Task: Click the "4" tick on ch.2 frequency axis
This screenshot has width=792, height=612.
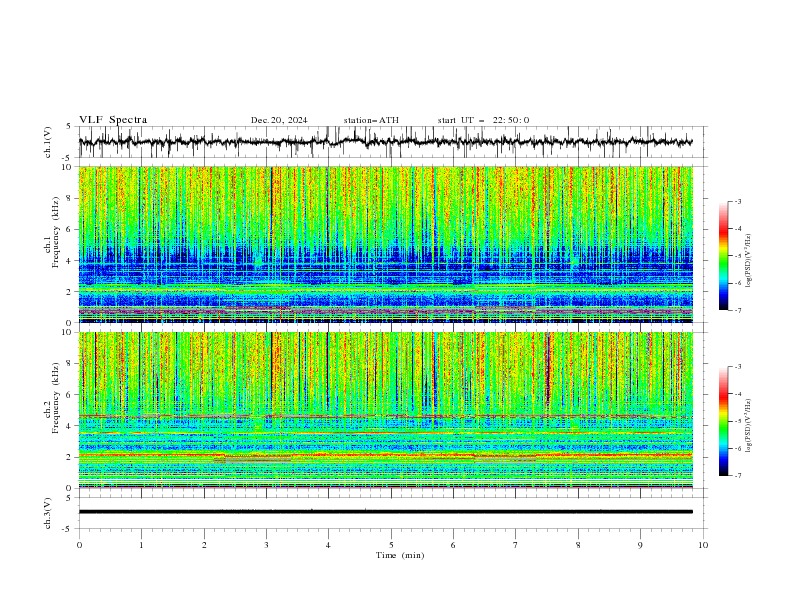Action: click(70, 426)
